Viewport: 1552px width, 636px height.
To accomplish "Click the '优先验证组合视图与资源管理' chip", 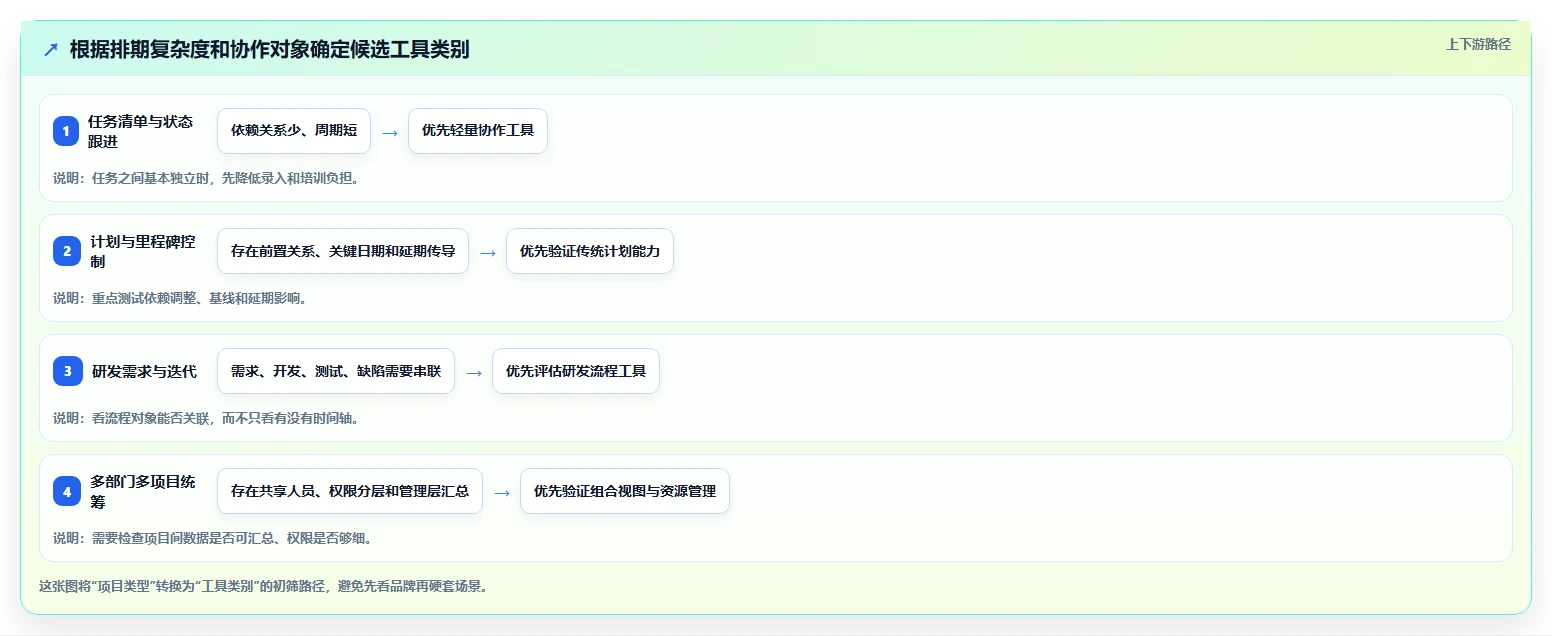I will point(625,491).
